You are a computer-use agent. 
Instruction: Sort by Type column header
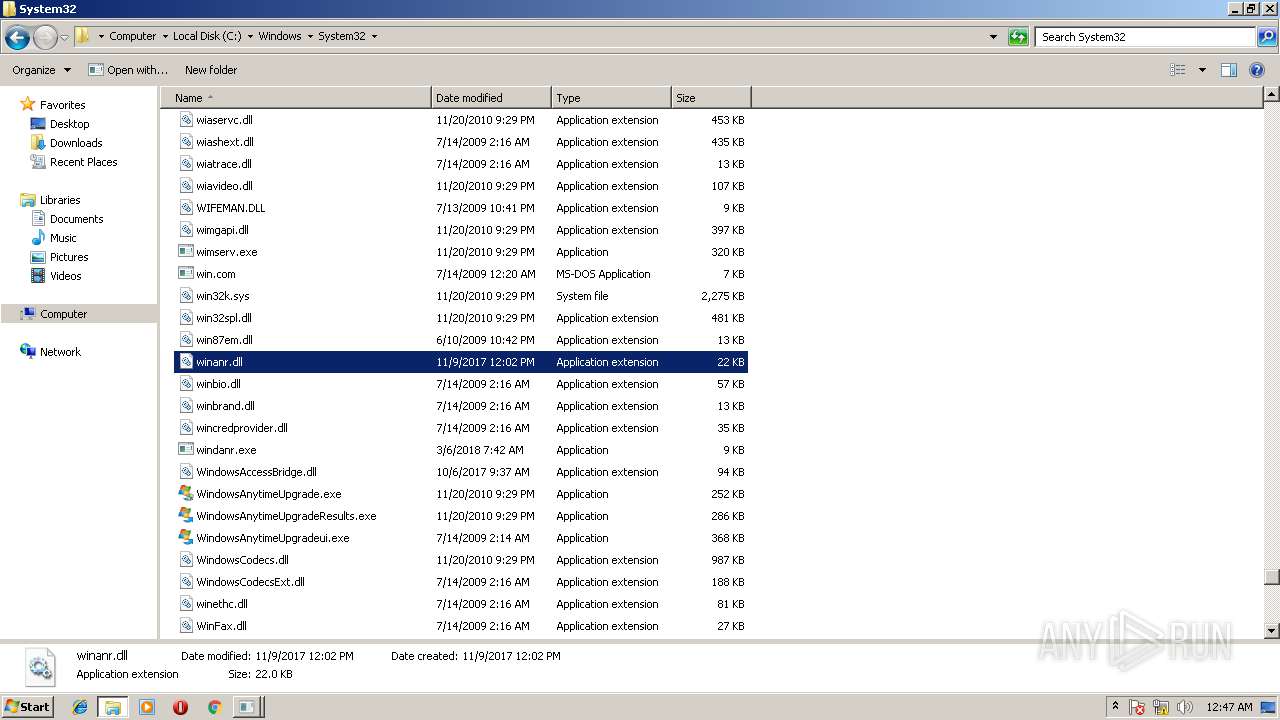click(x=611, y=98)
